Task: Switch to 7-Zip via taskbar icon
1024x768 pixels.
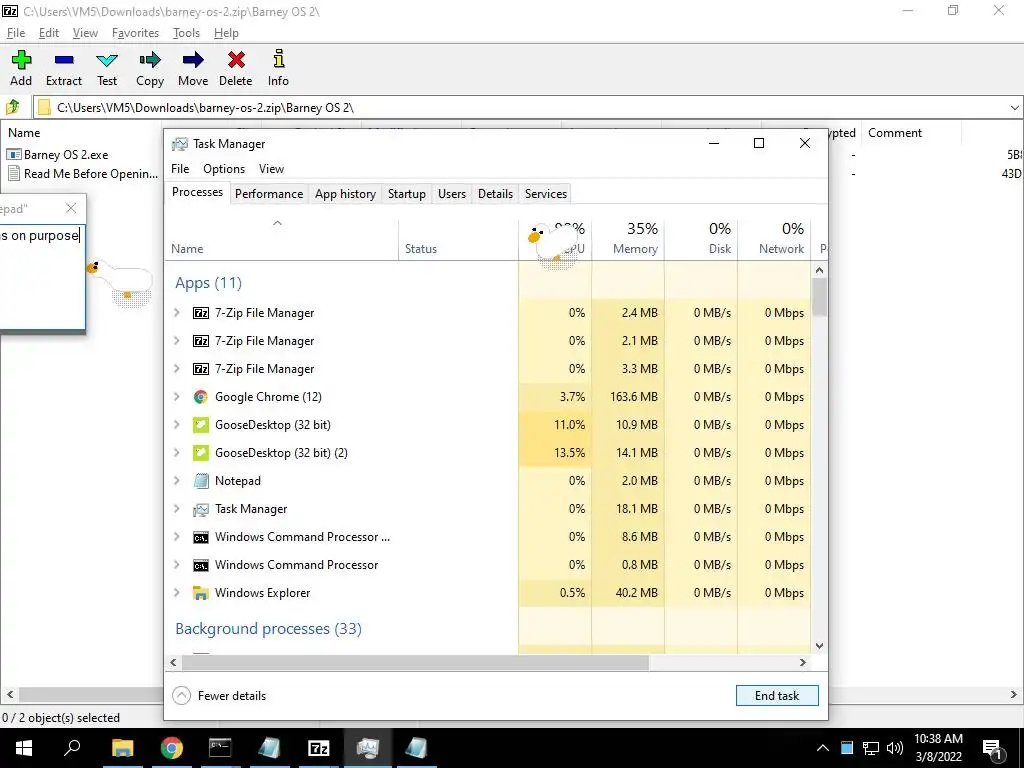Action: [x=318, y=748]
